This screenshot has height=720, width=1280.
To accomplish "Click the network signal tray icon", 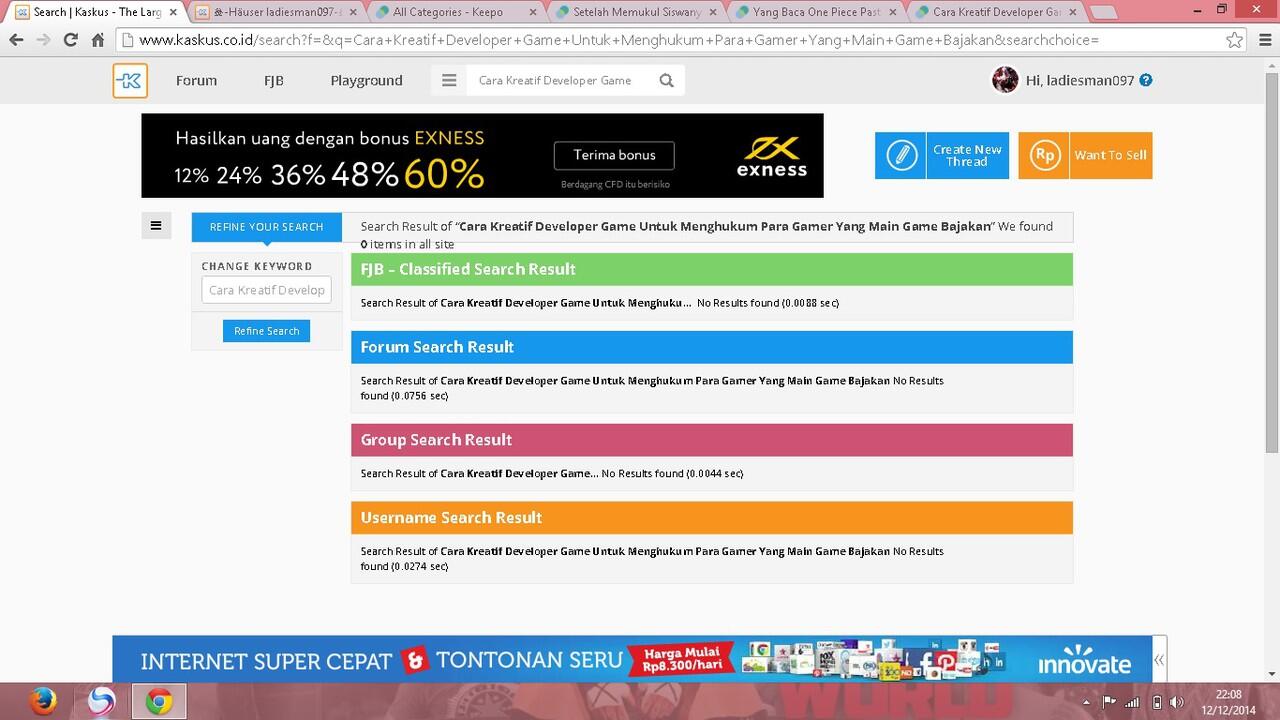I will coord(1132,702).
